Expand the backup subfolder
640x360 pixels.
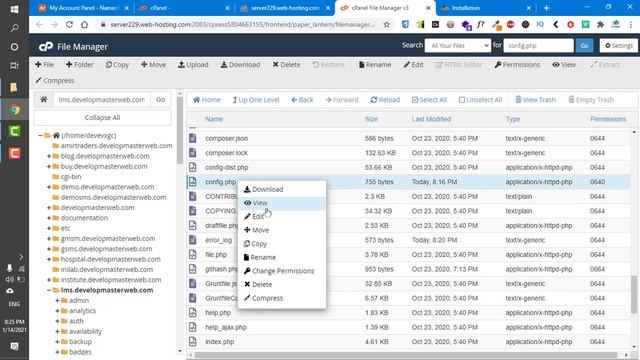click(x=58, y=342)
